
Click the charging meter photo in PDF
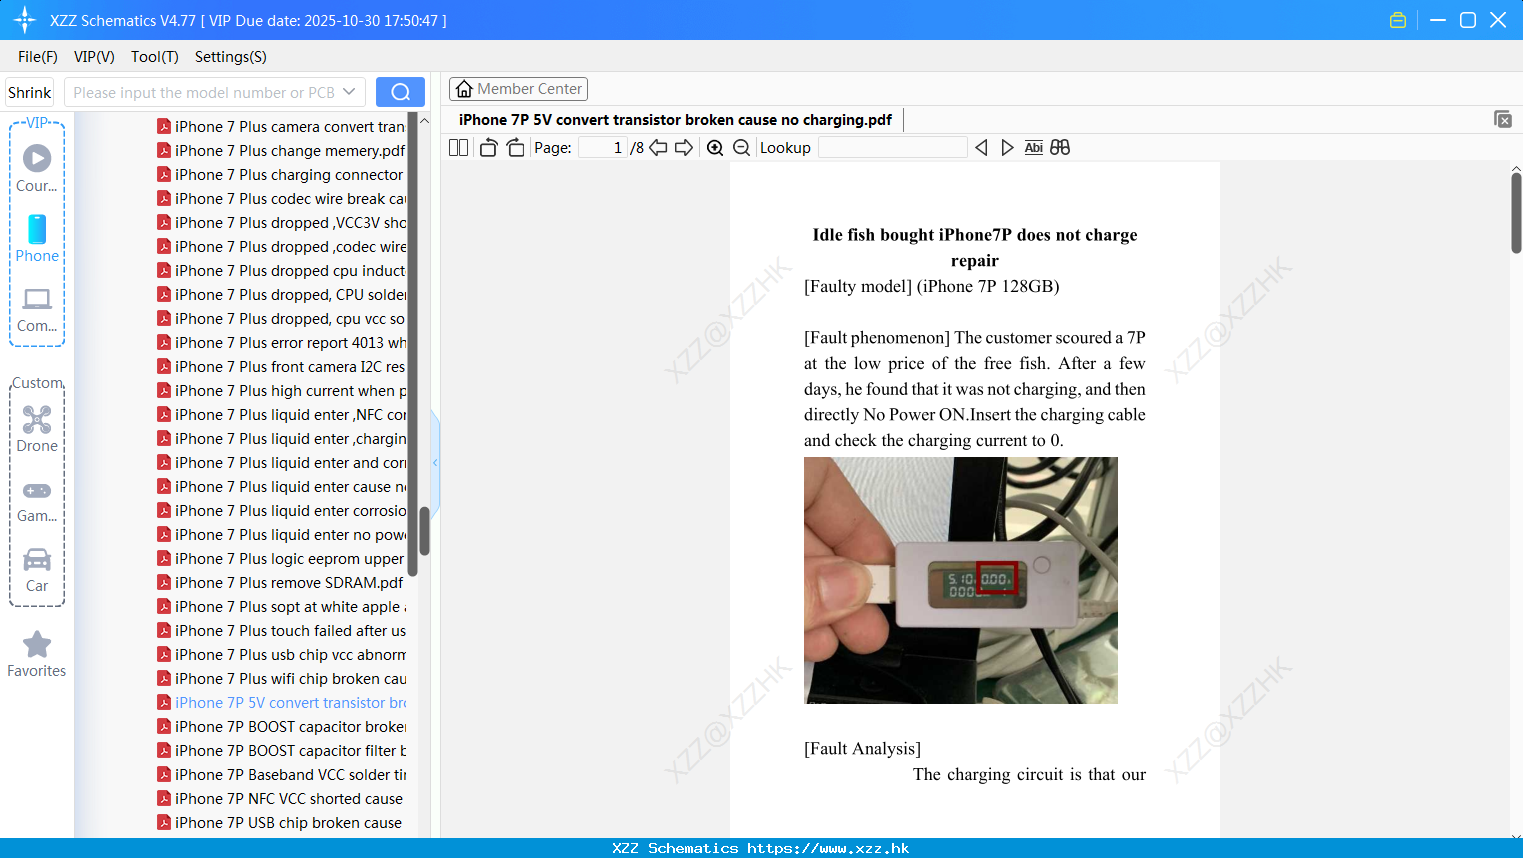click(960, 580)
